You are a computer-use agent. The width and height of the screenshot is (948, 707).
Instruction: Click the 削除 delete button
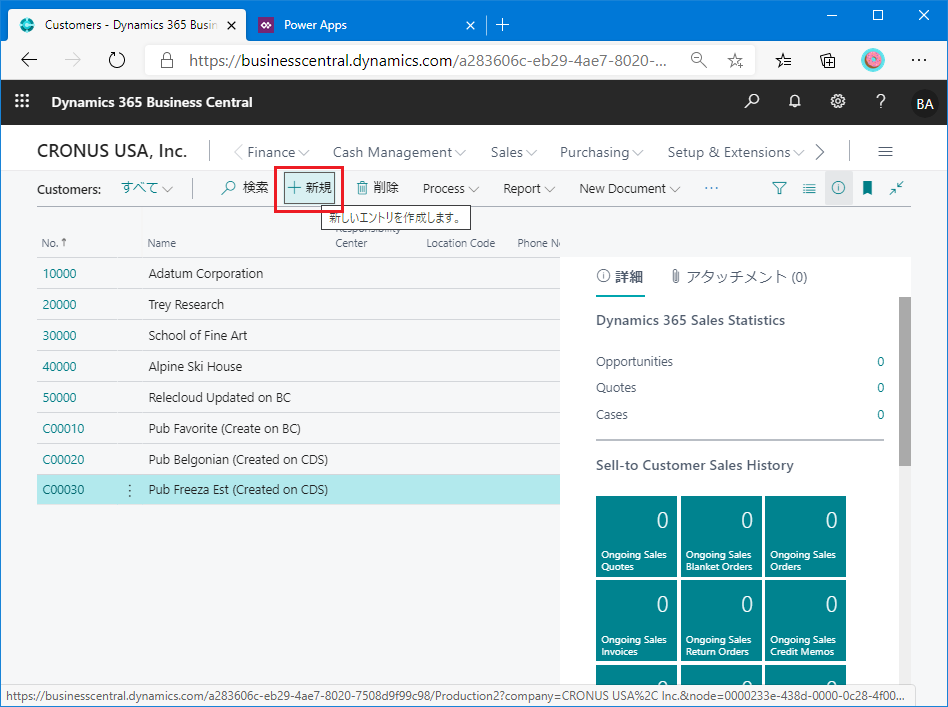pyautogui.click(x=377, y=188)
